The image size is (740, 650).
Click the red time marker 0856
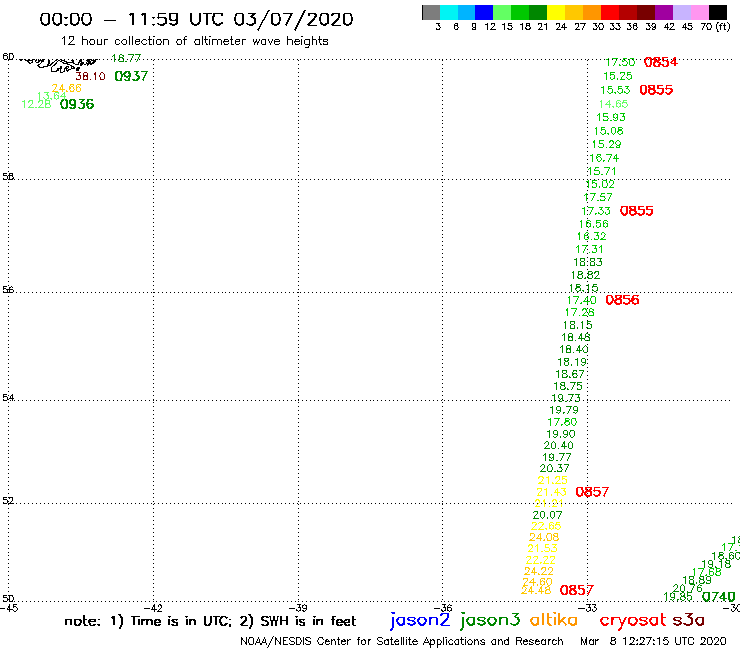[622, 300]
